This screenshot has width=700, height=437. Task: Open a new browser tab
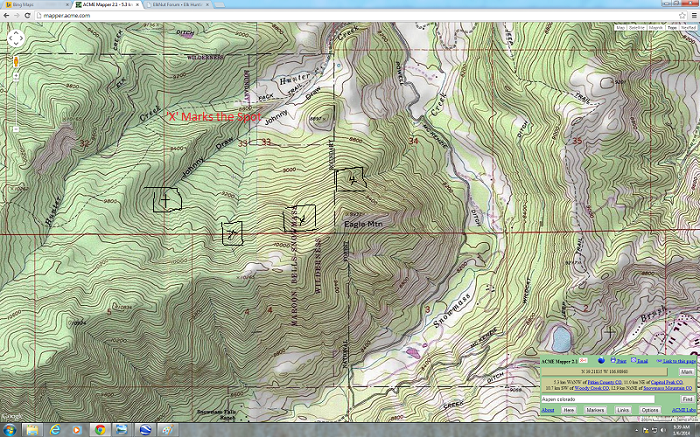pos(219,5)
